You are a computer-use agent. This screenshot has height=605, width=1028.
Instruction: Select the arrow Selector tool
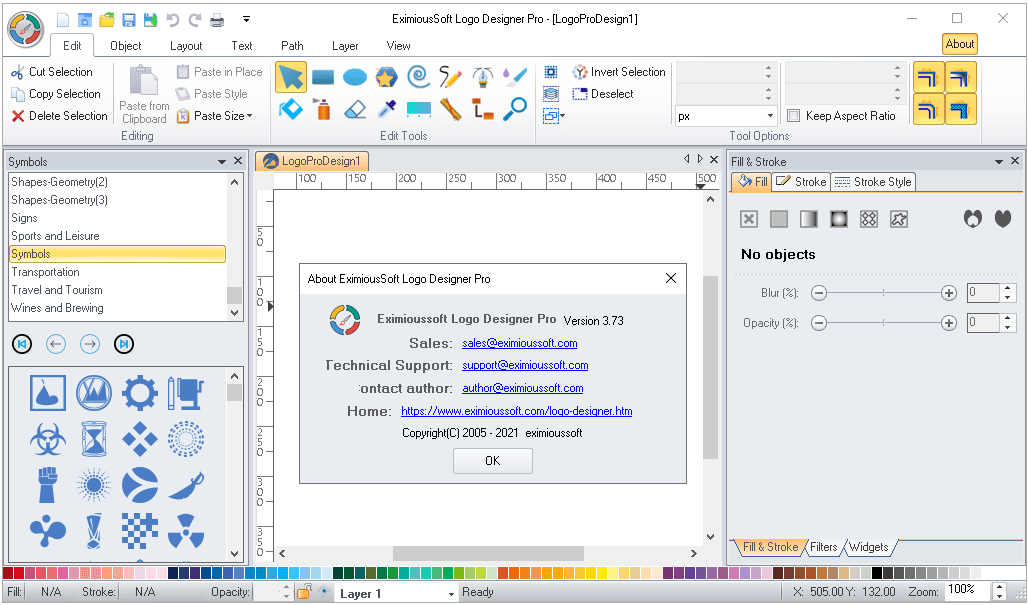(290, 77)
